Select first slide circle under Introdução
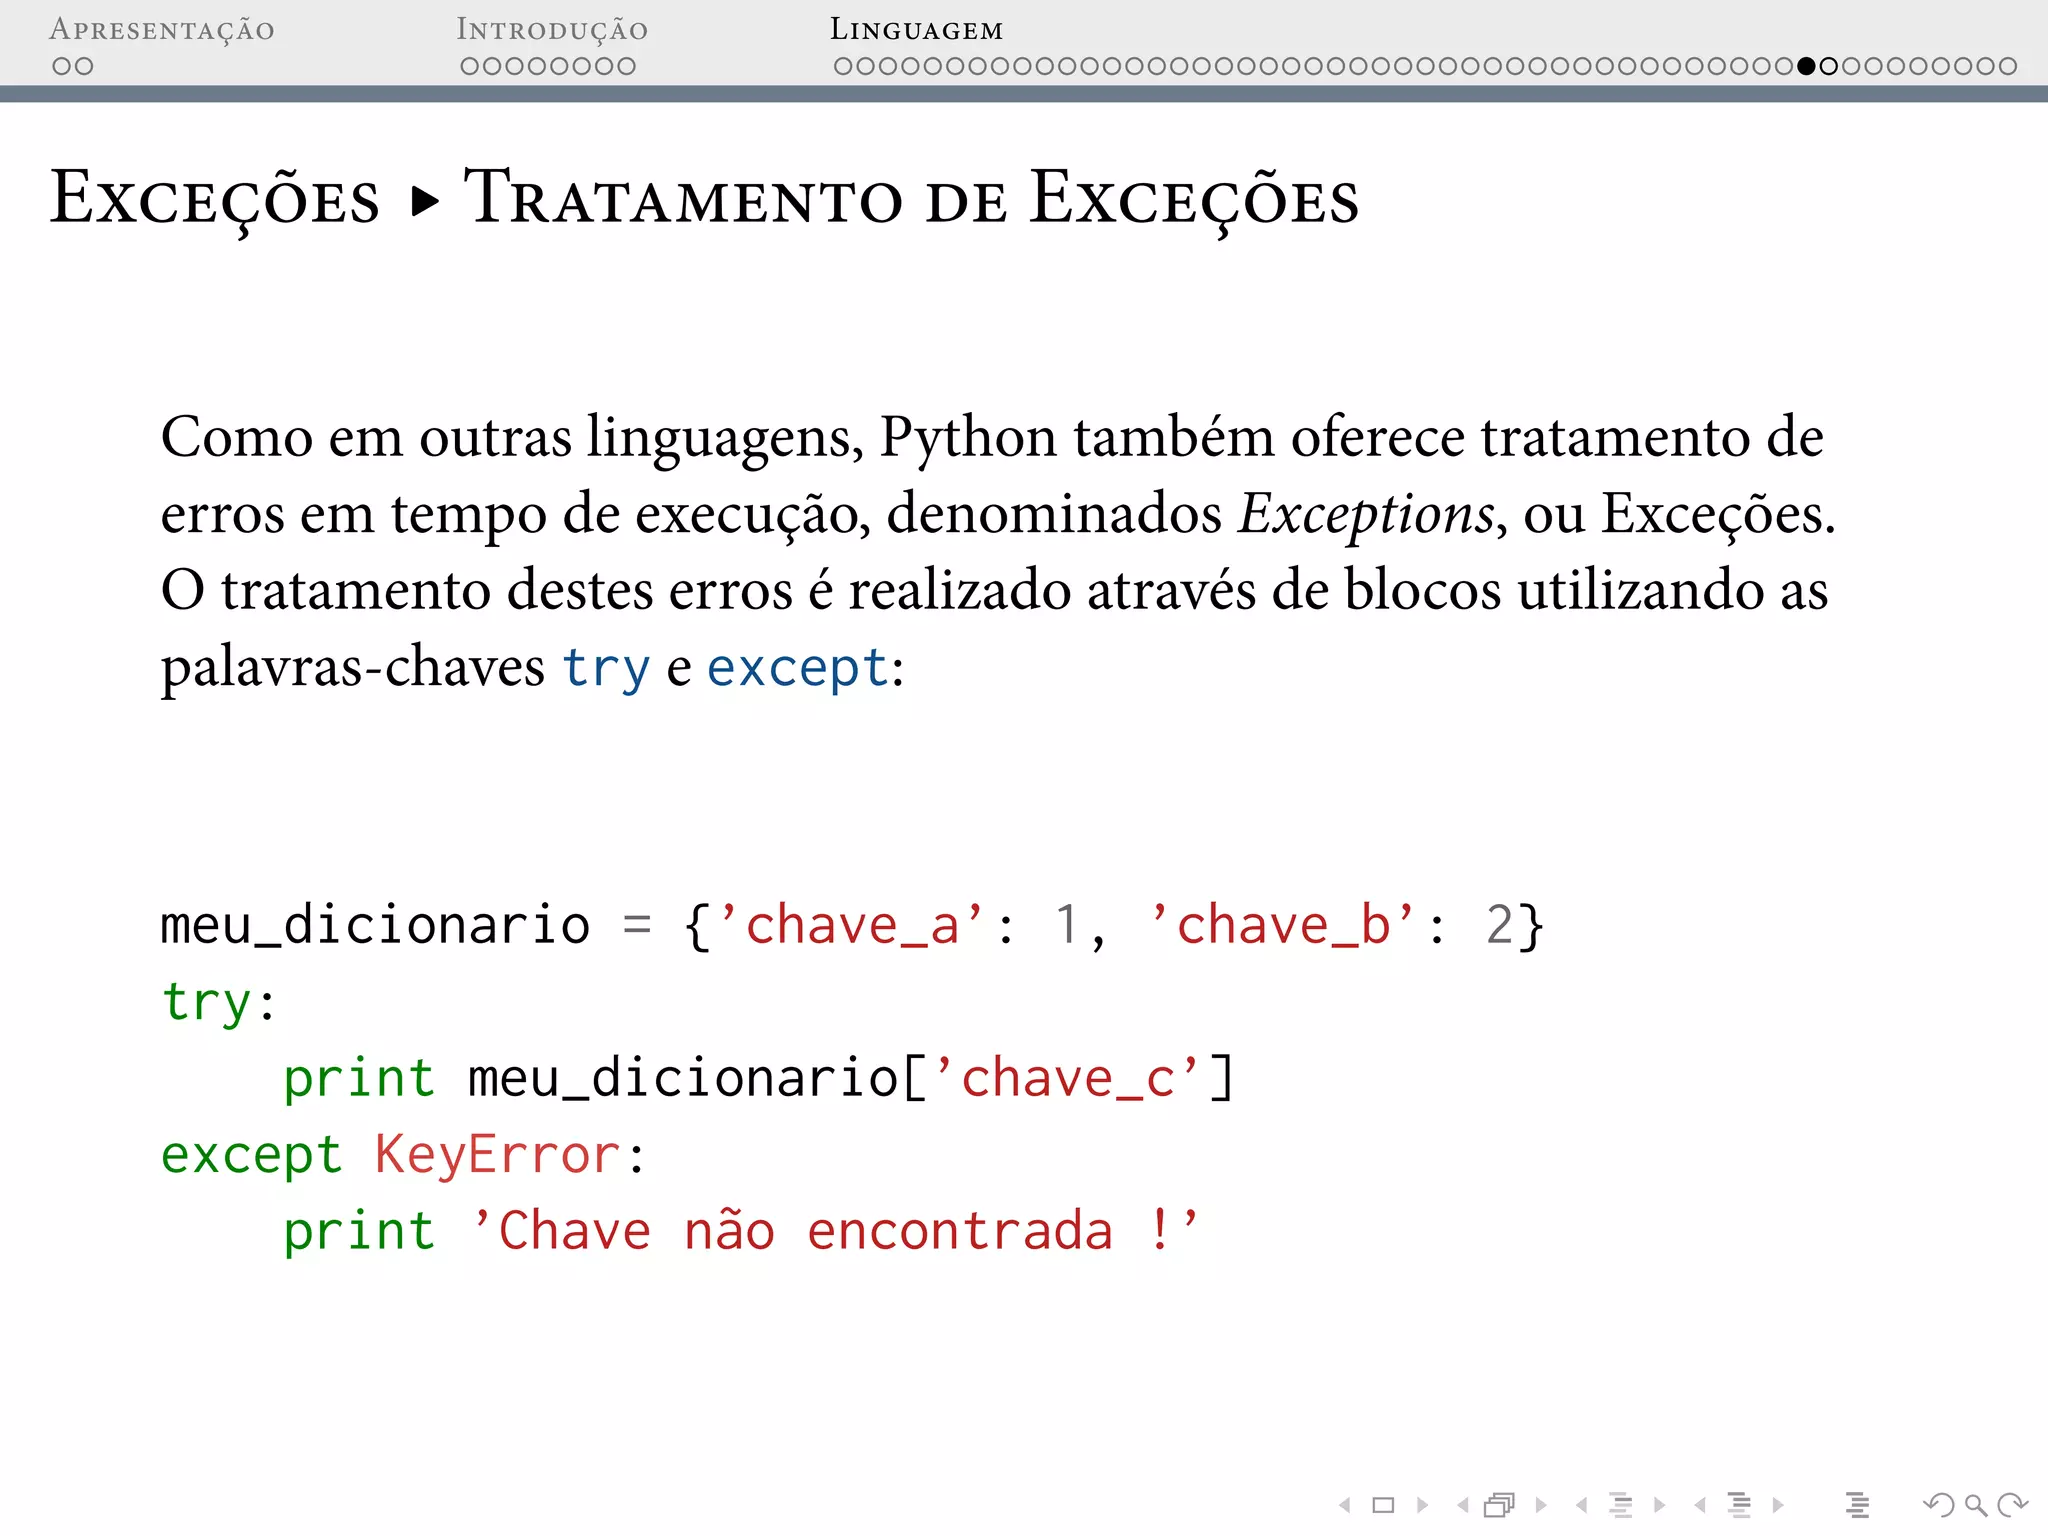The width and height of the screenshot is (2048, 1536). click(x=470, y=66)
